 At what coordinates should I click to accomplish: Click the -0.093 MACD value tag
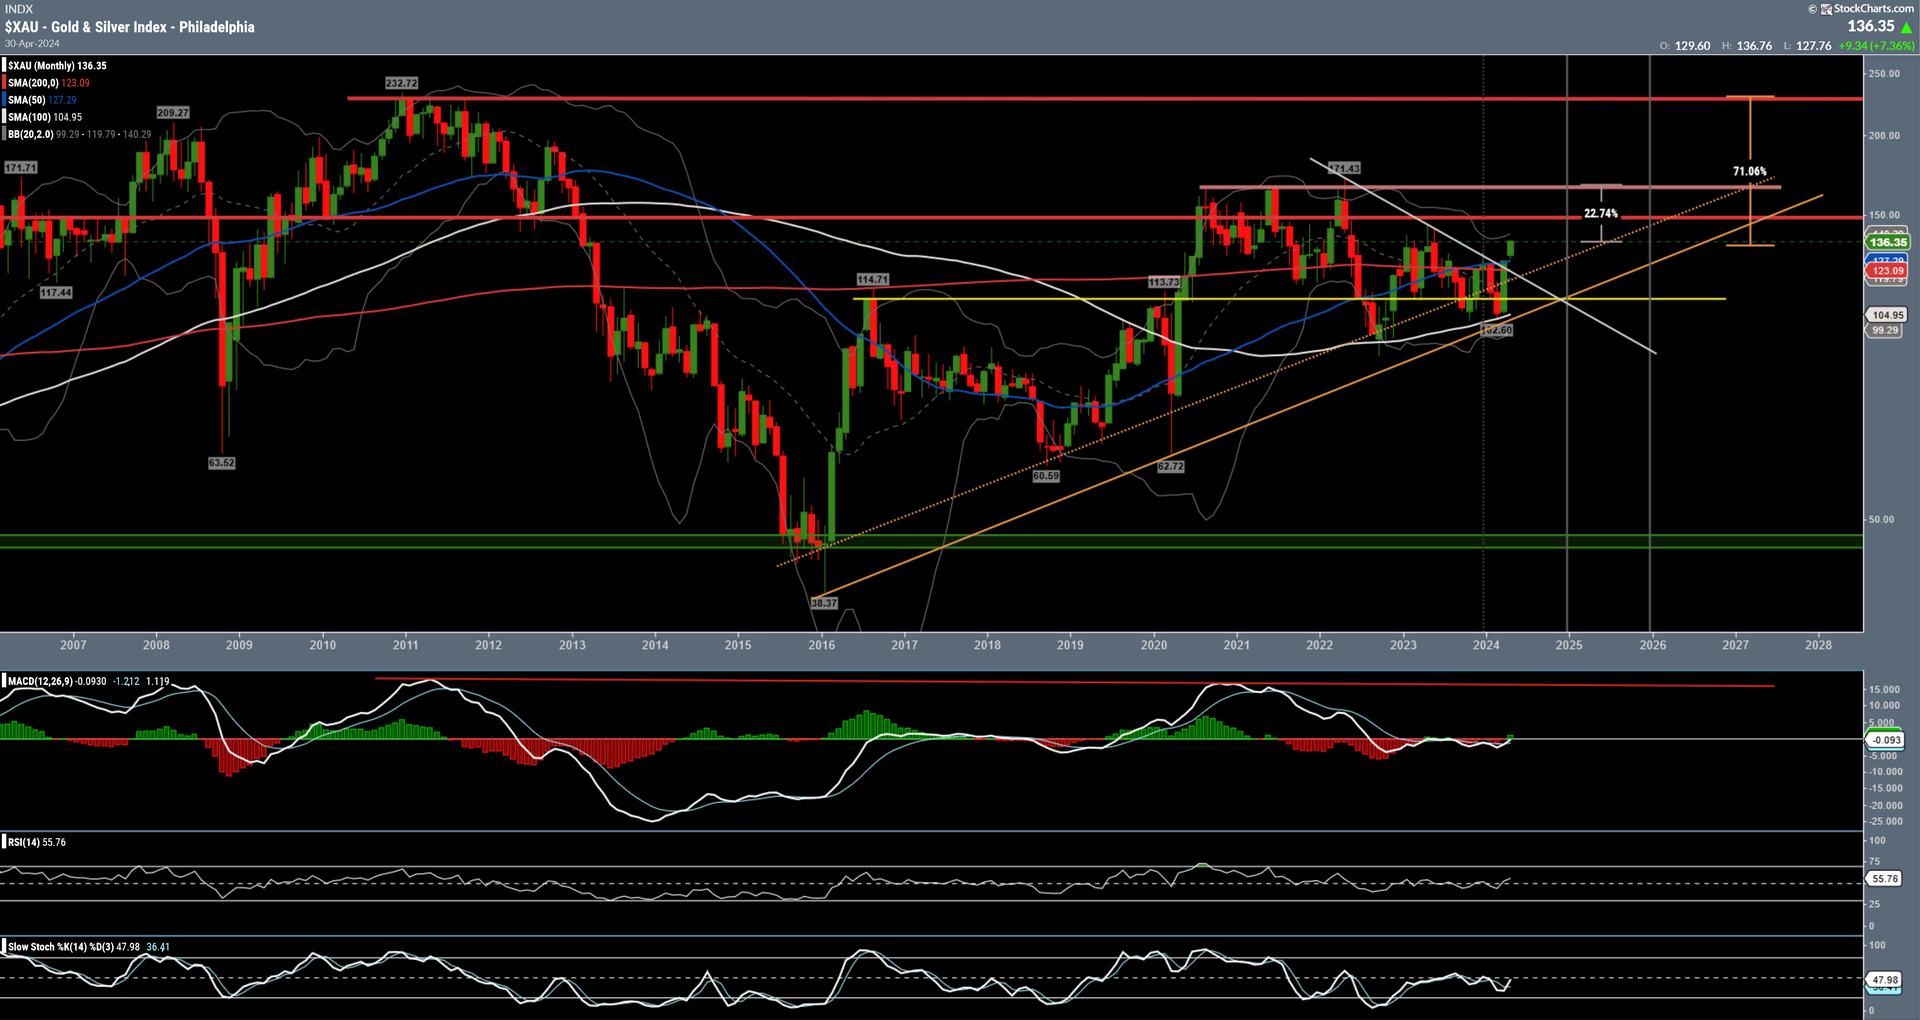point(1886,740)
